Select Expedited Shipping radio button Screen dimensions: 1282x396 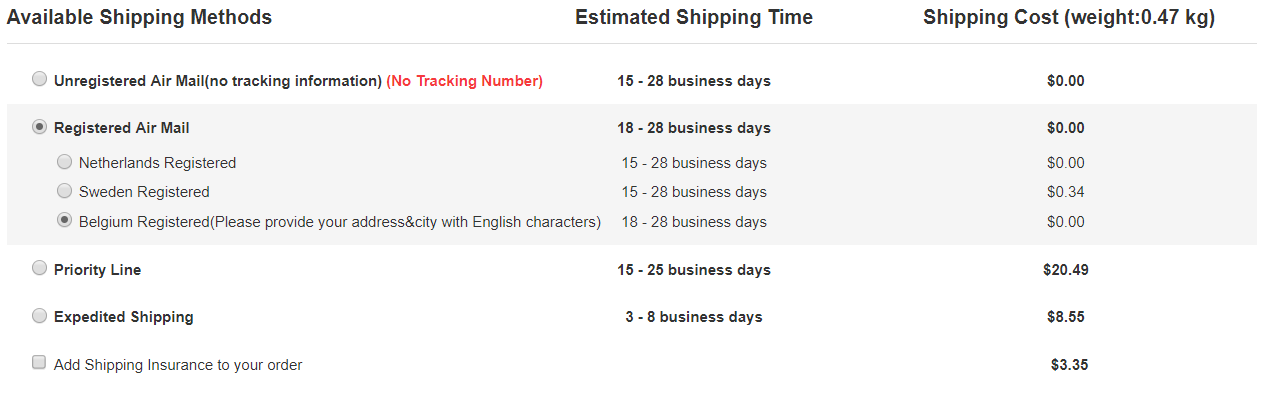[x=39, y=316]
